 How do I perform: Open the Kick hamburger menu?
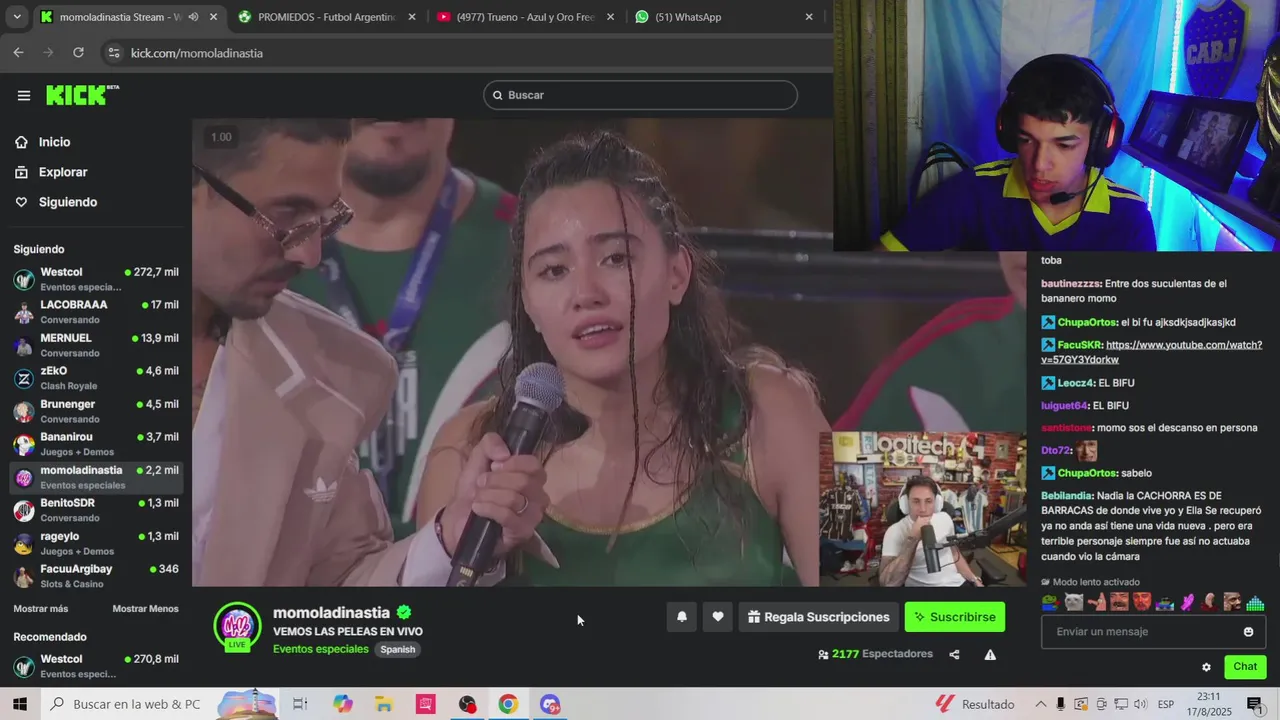coord(24,96)
